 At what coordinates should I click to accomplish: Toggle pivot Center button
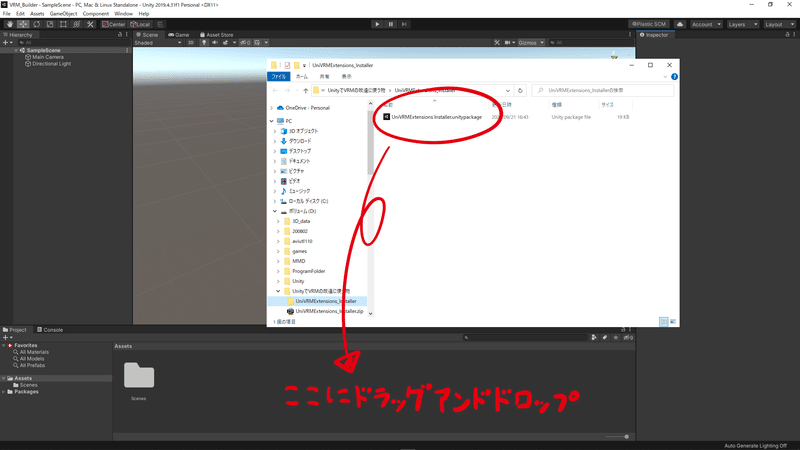(x=113, y=24)
